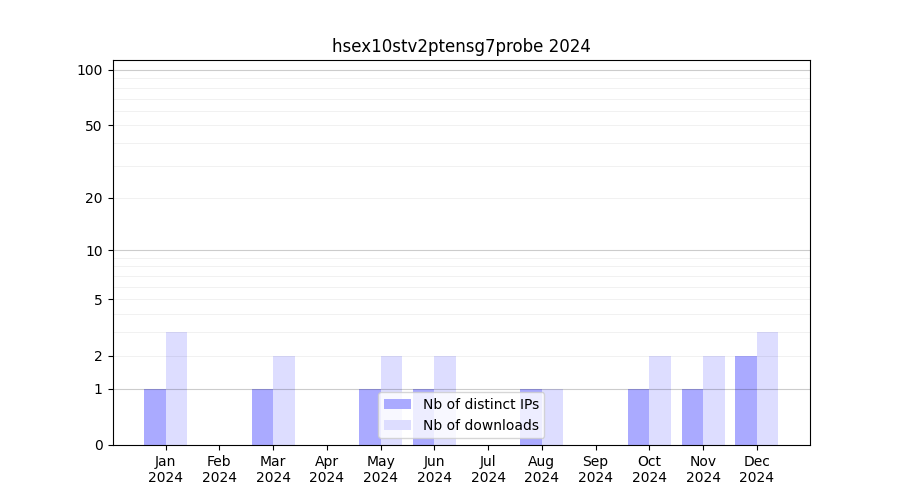Image resolution: width=900 pixels, height=500 pixels.
Task: Click the January distinct IPs bar
Action: (x=155, y=417)
